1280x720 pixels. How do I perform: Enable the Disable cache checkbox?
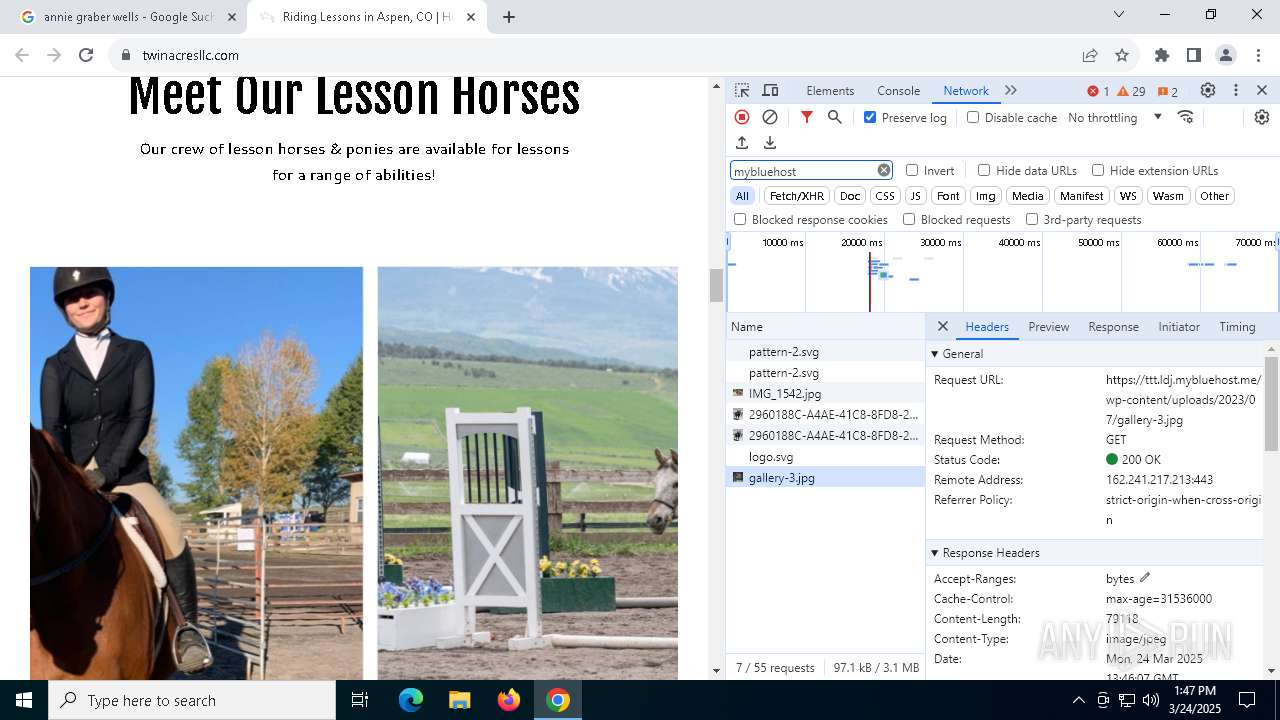pos(973,117)
